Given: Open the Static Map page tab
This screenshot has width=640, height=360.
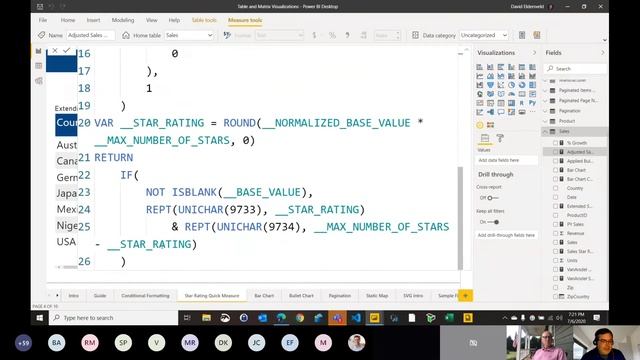Looking at the screenshot, I should point(377,296).
